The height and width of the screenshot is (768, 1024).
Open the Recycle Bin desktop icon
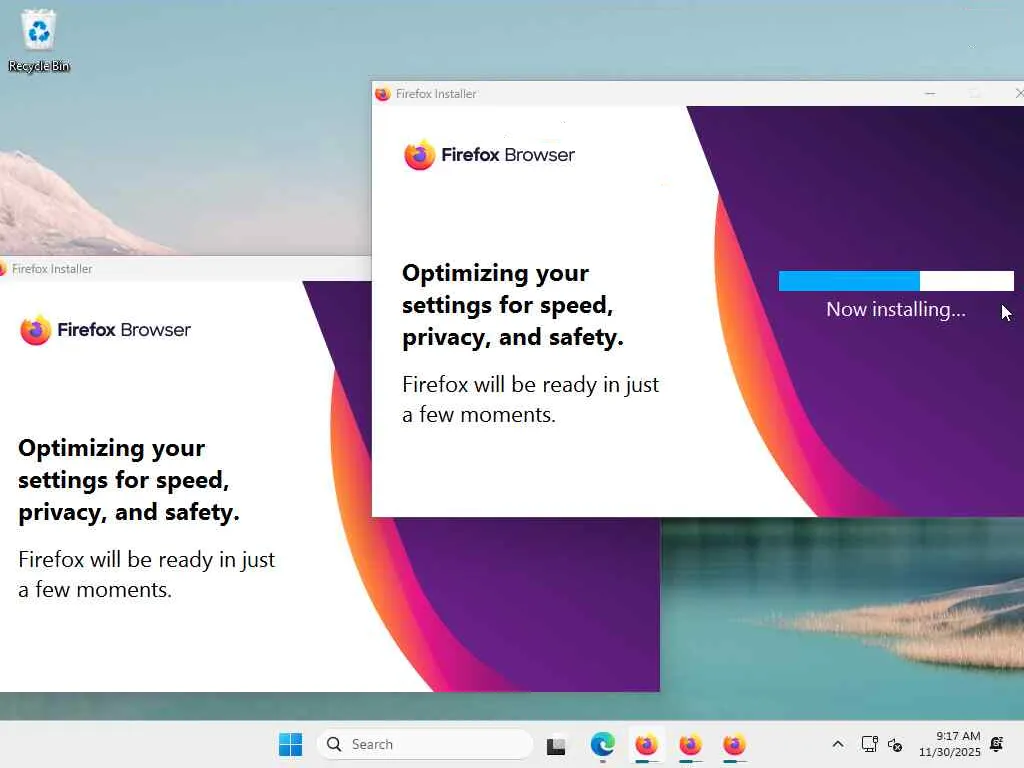[39, 40]
